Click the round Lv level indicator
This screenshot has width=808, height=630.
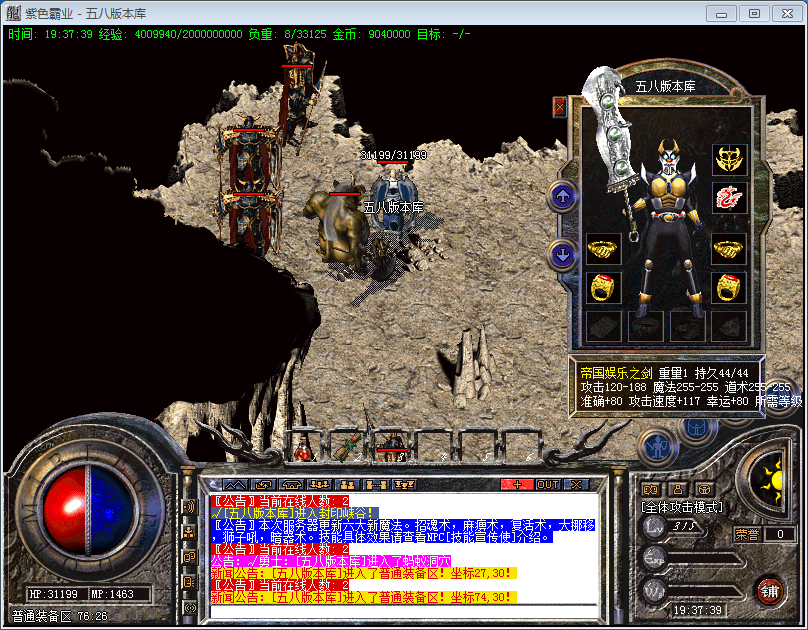(x=655, y=526)
